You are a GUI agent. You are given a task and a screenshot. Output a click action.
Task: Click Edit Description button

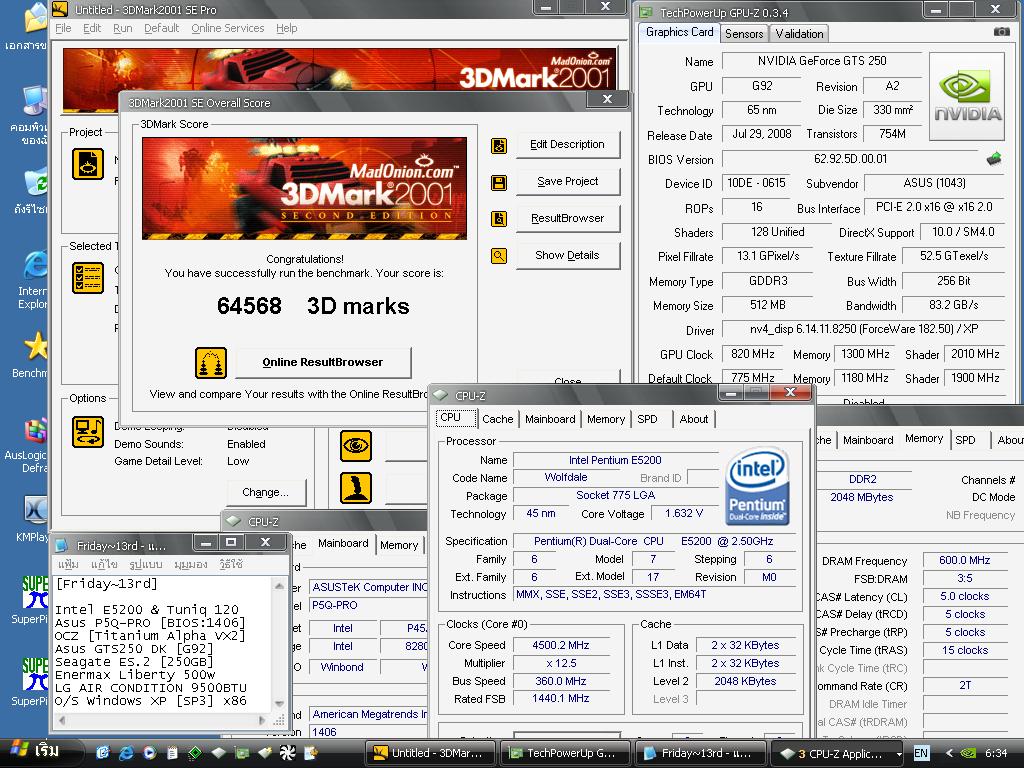[568, 145]
